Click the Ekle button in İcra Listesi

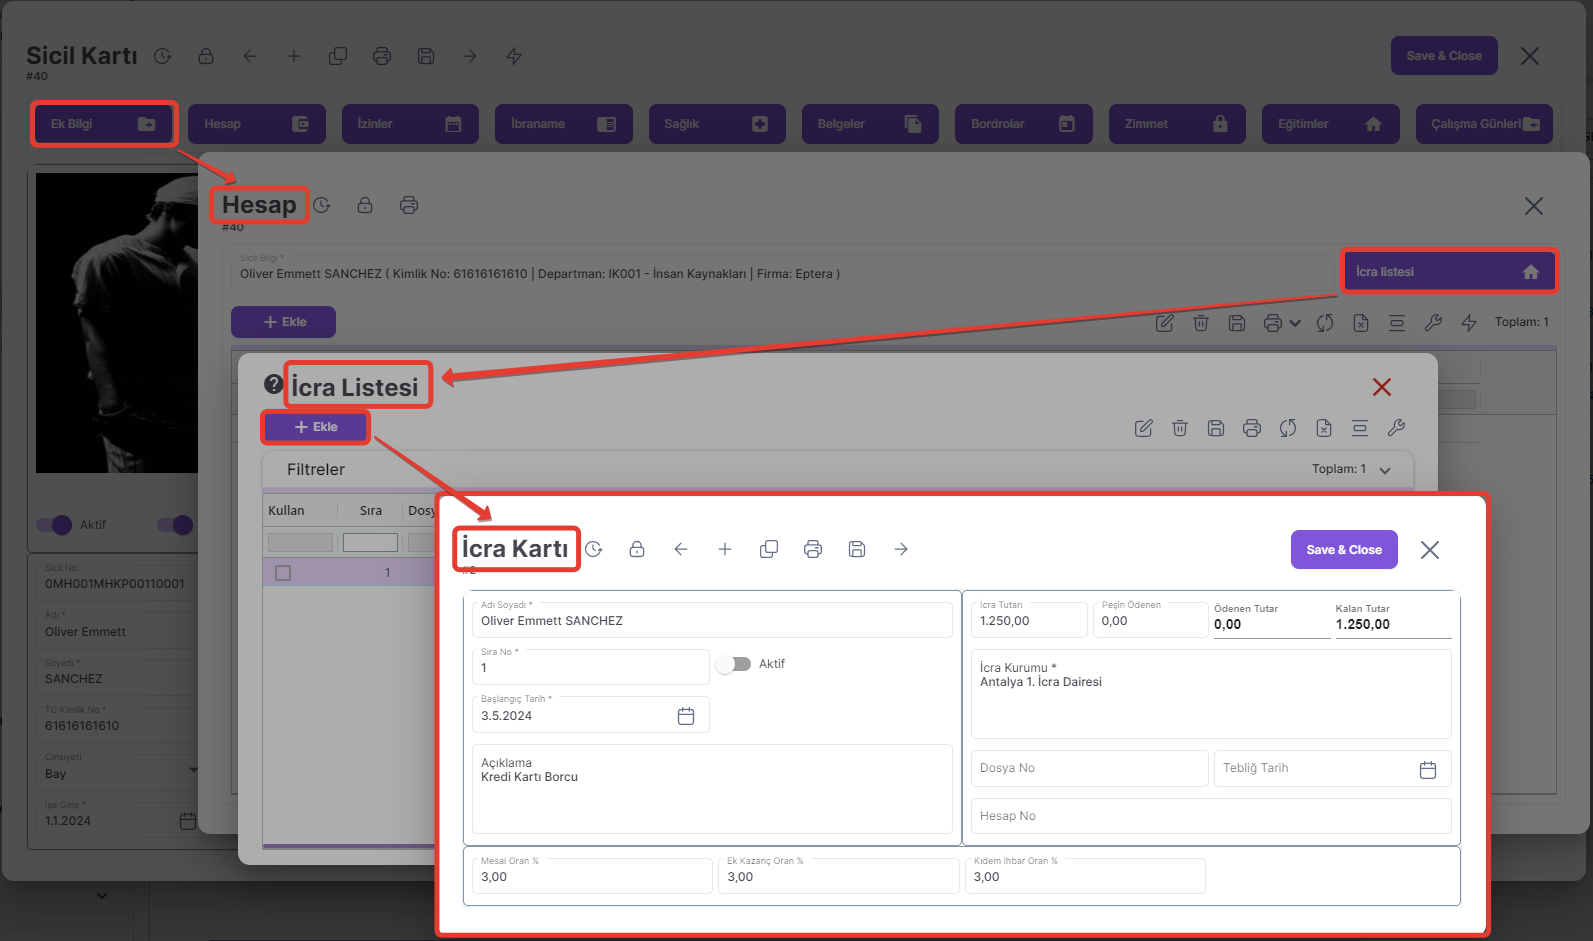point(316,427)
